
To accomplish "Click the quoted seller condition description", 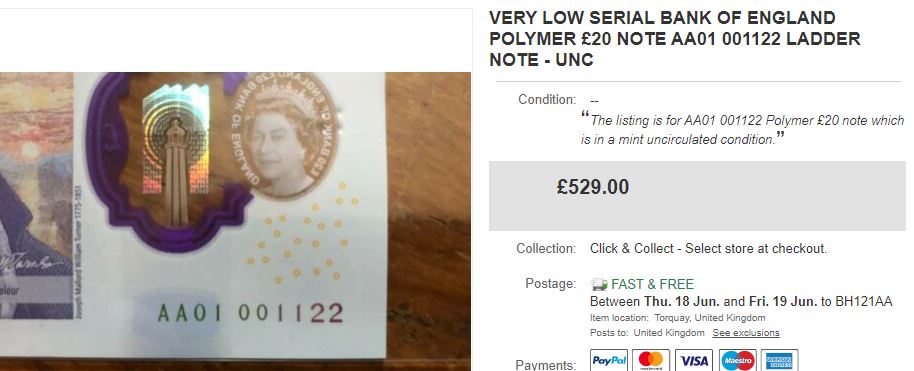I will pos(742,130).
